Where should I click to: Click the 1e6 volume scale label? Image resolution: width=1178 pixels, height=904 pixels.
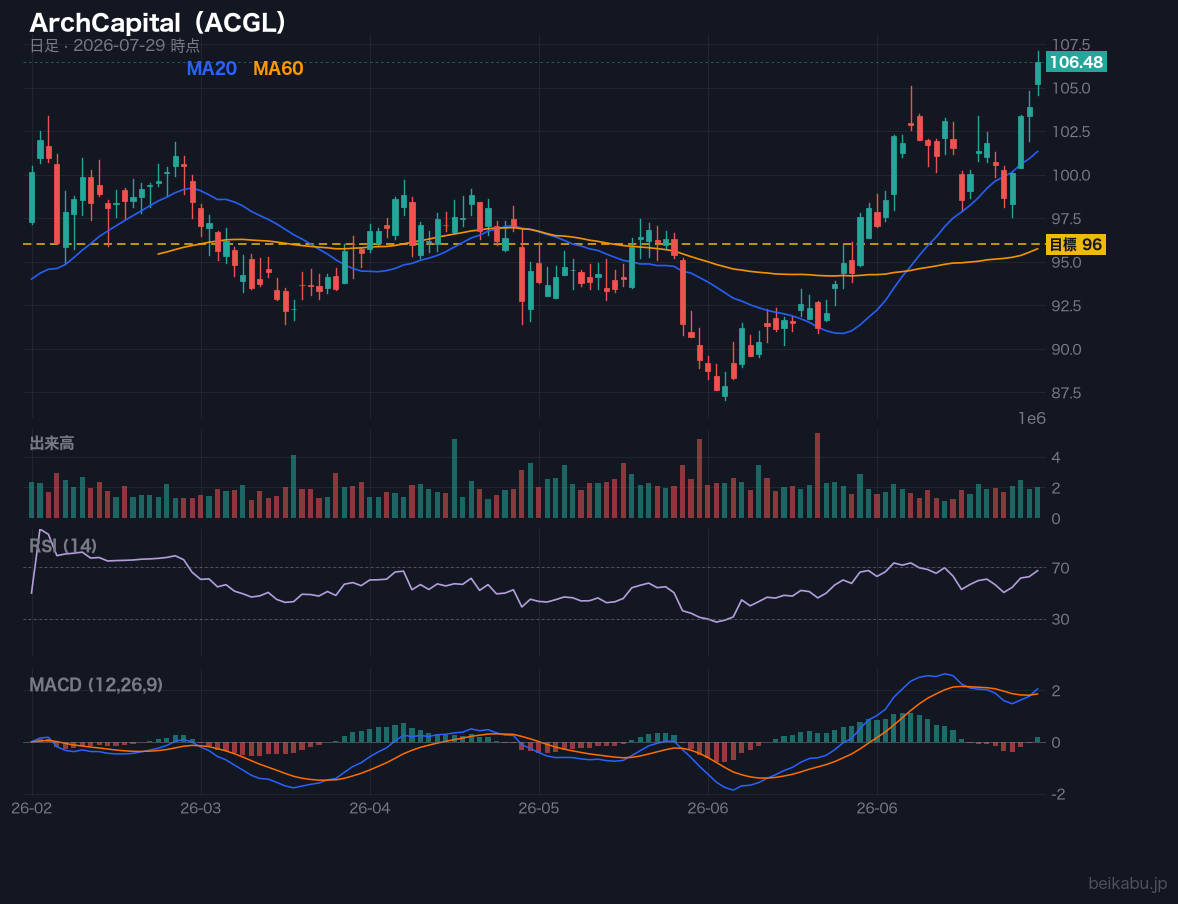coord(1032,419)
